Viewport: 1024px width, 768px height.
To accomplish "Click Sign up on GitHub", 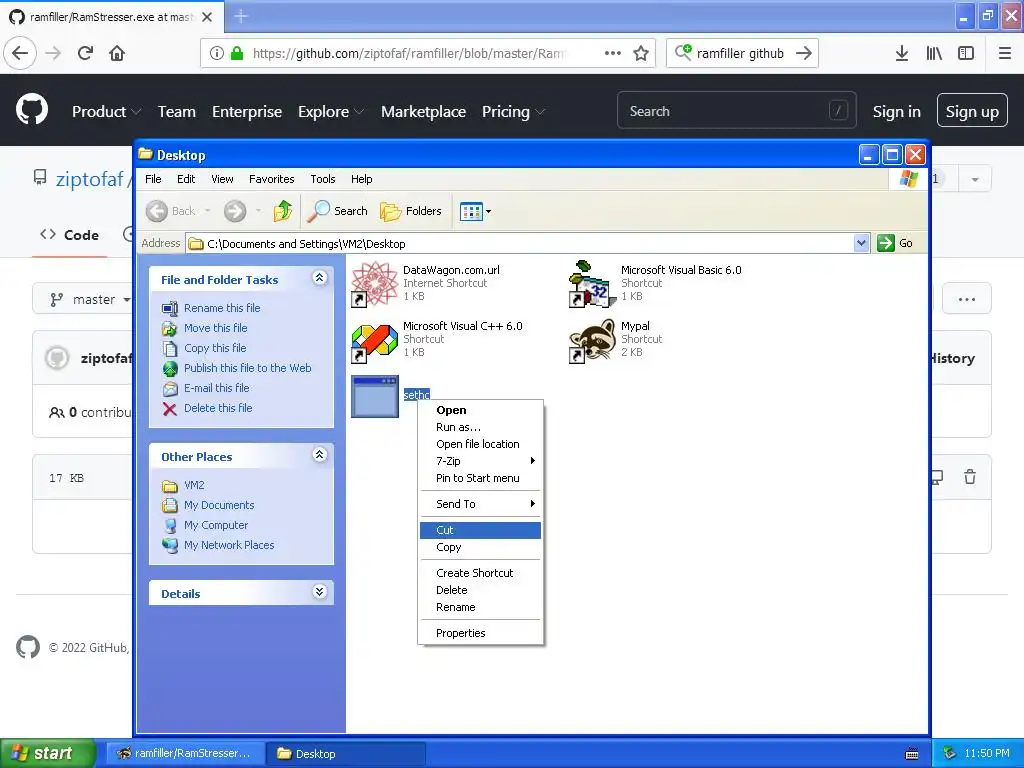I will coord(972,111).
